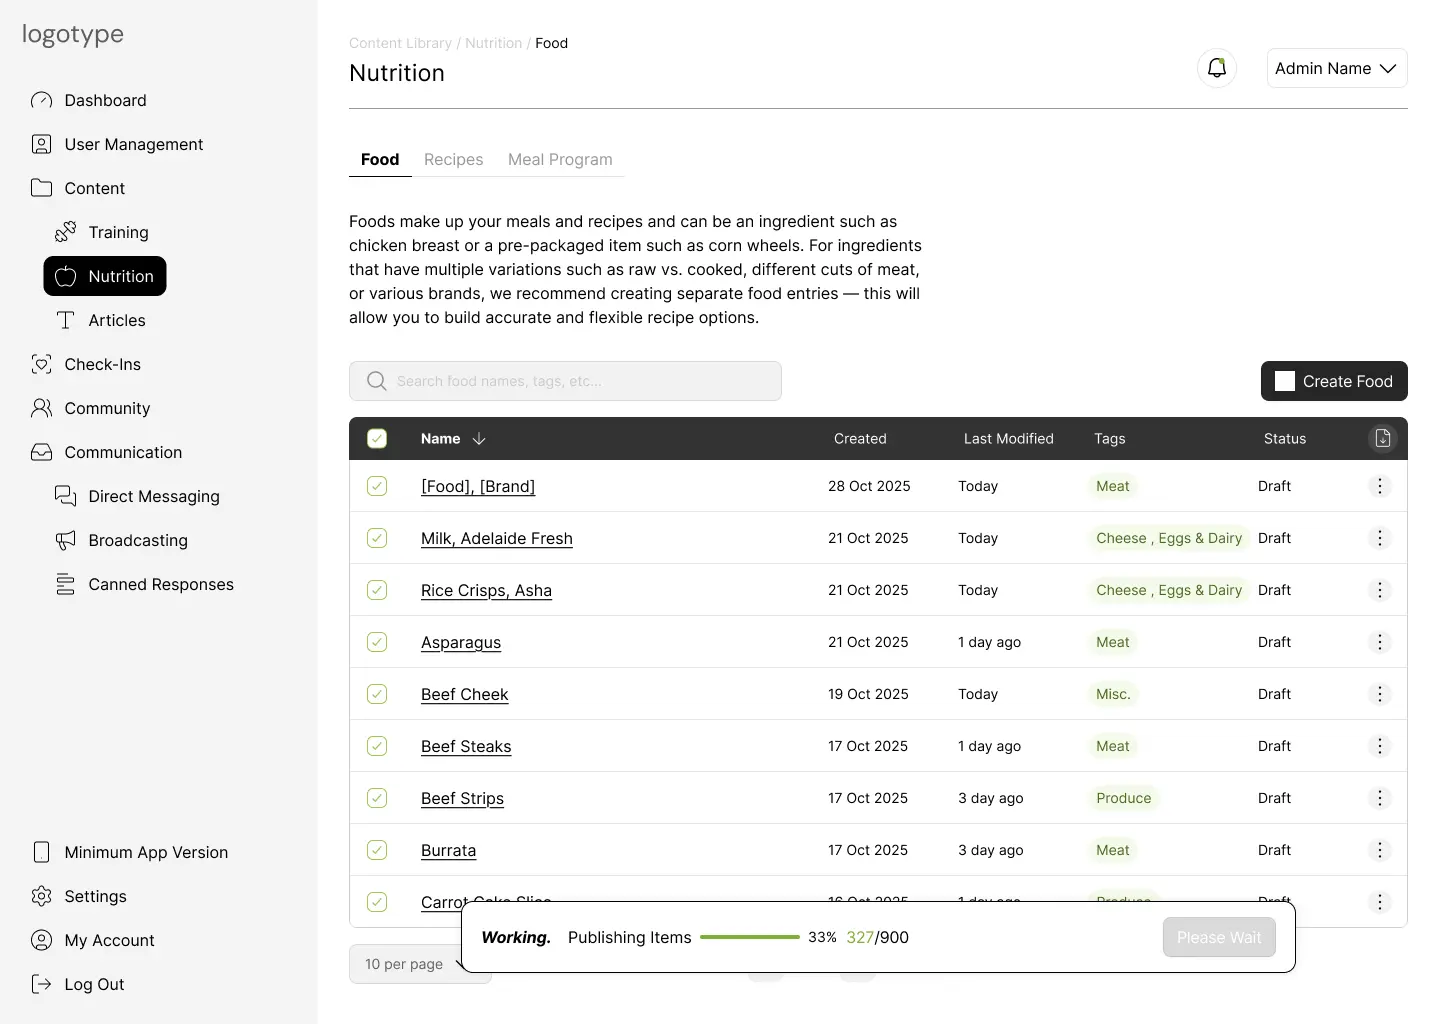The image size is (1440, 1024).
Task: Uncheck the Beef Steaks row checkbox
Action: pyautogui.click(x=377, y=746)
